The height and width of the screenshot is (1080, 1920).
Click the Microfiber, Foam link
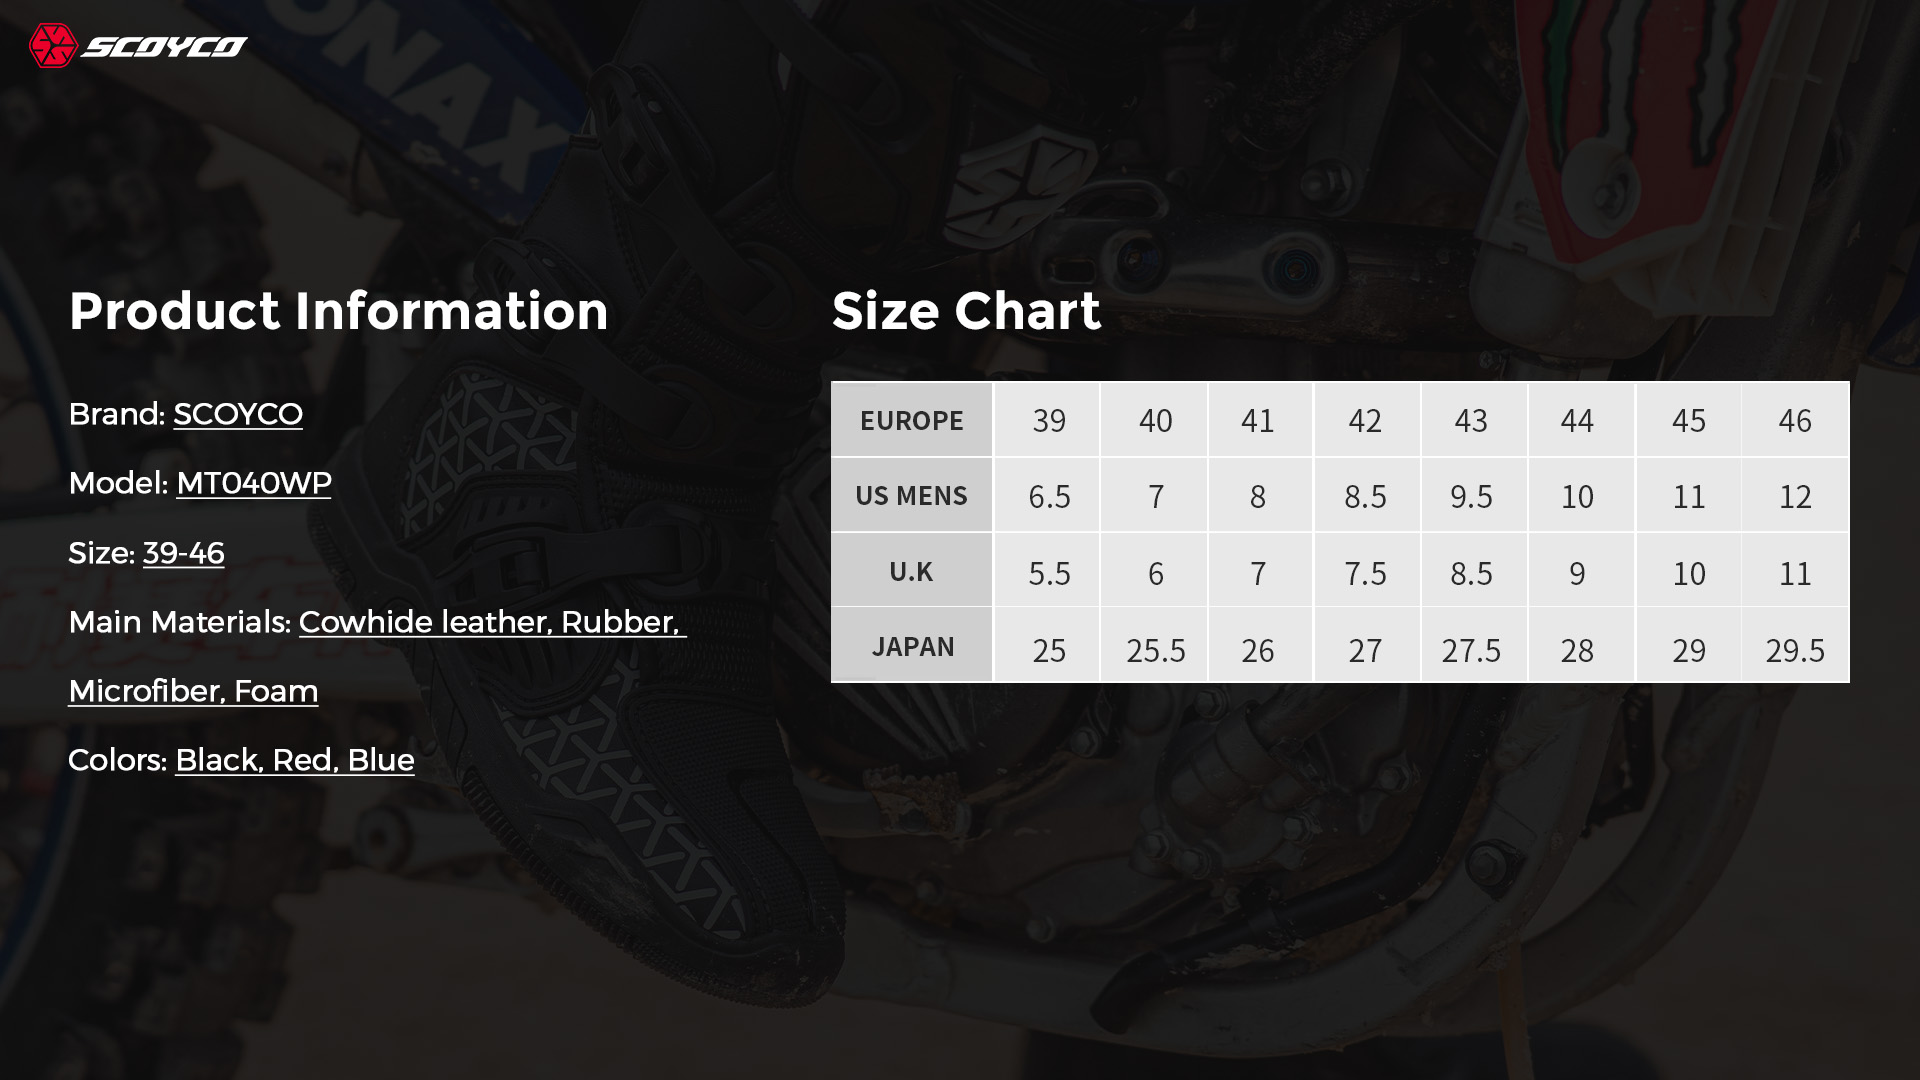pyautogui.click(x=193, y=691)
